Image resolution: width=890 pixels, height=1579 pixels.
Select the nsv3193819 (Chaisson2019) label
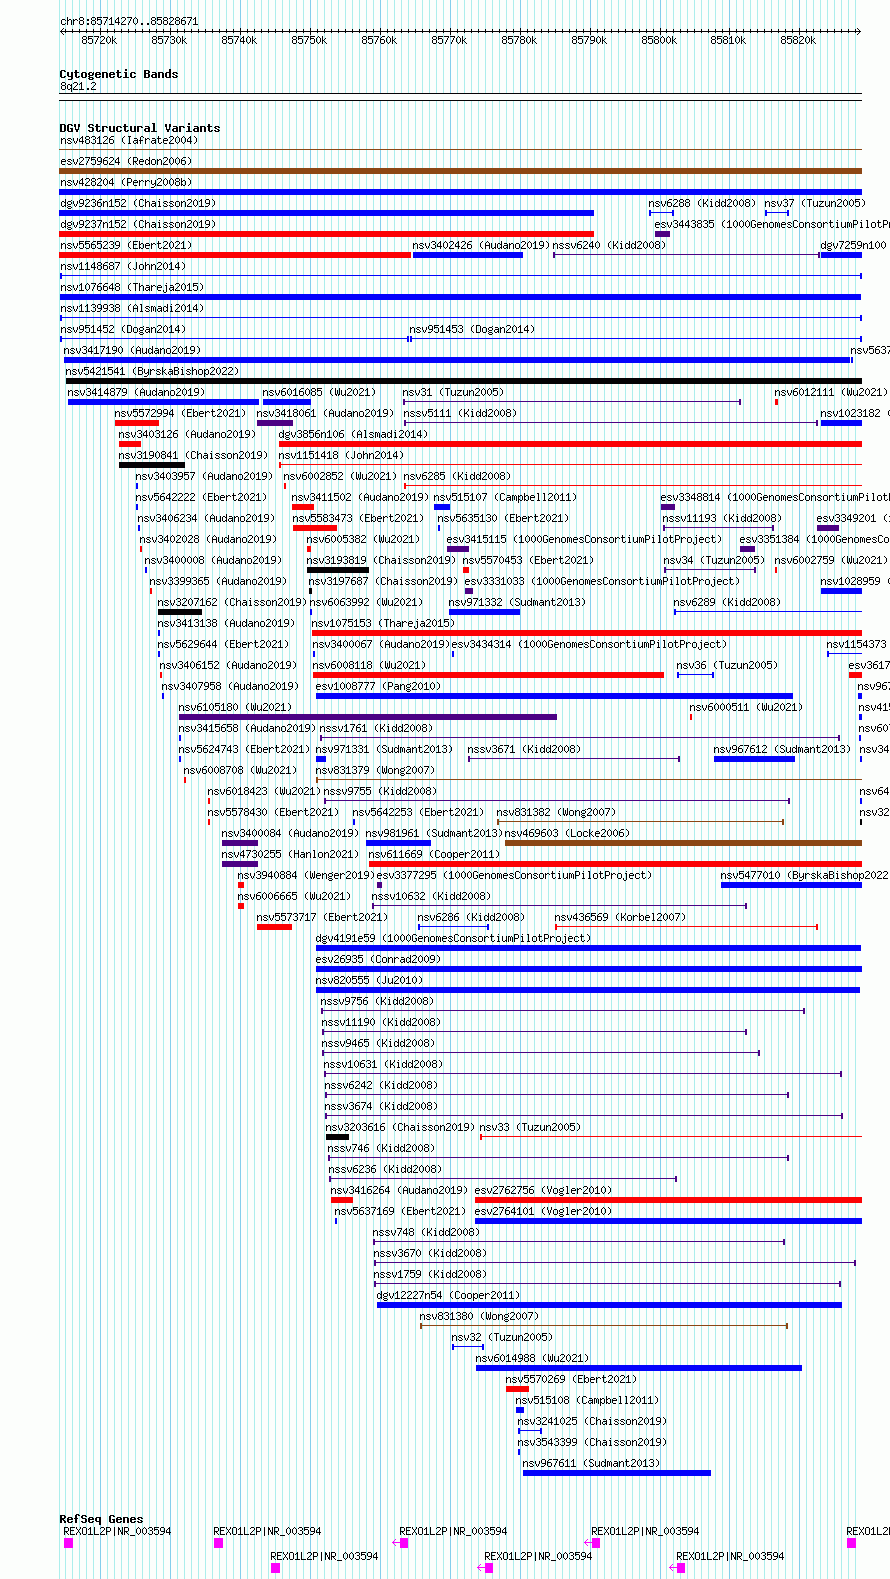pyautogui.click(x=382, y=560)
